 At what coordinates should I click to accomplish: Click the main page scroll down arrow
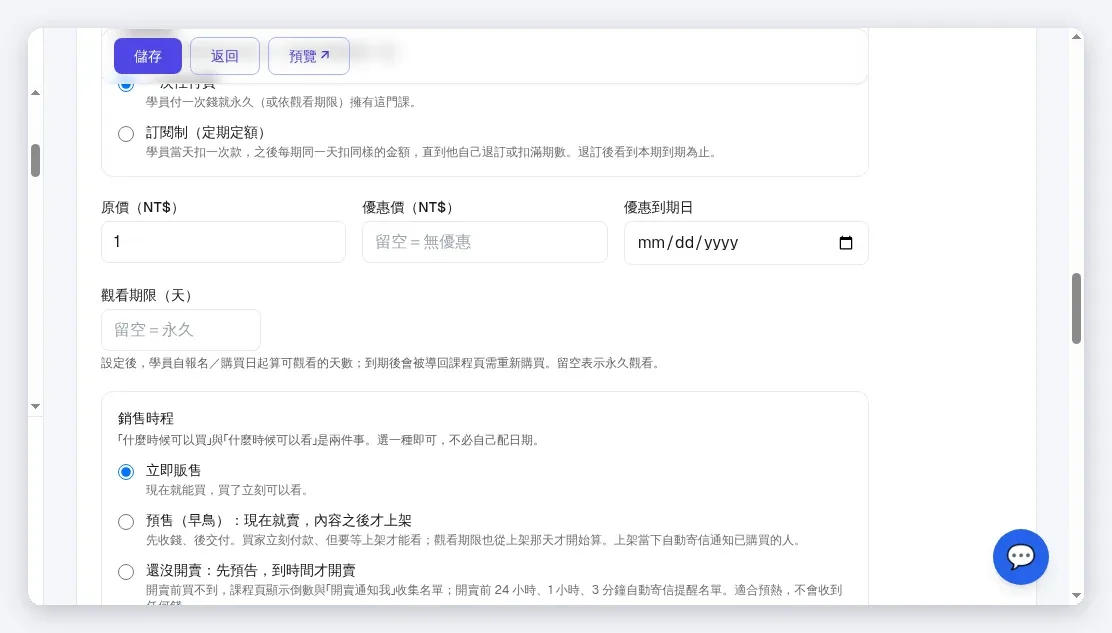point(1077,595)
